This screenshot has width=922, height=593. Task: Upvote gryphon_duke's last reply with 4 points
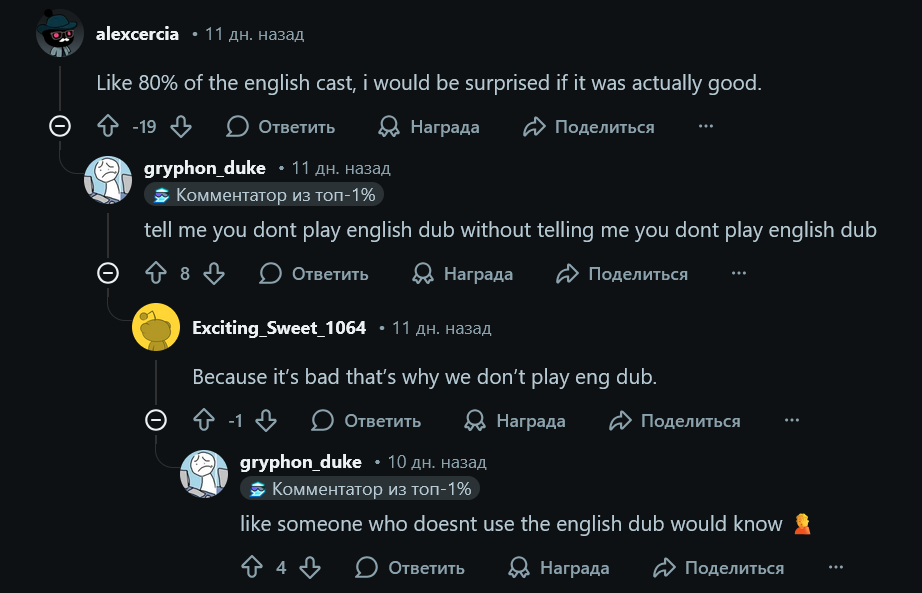click(252, 568)
